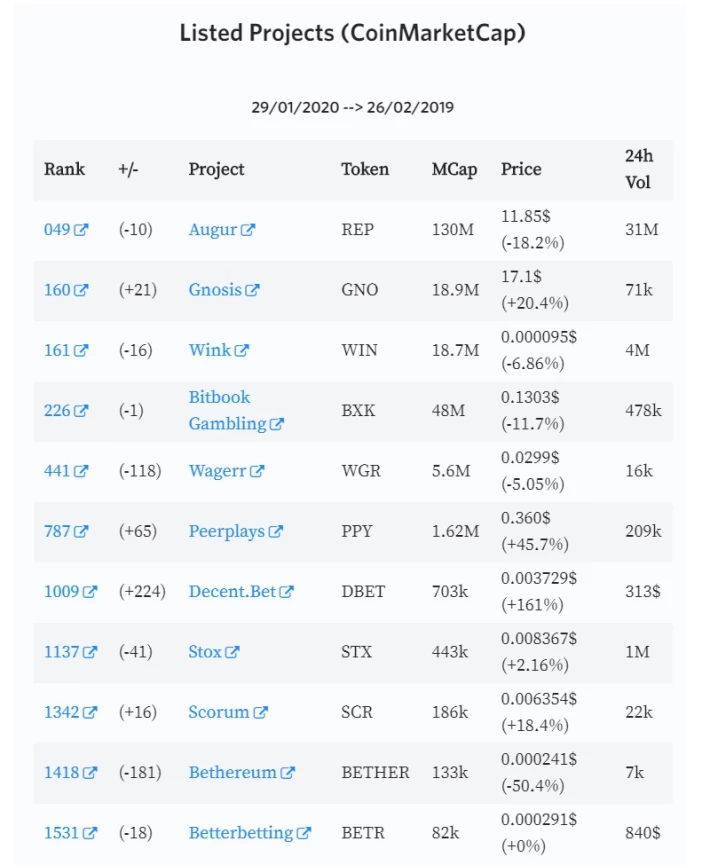Open the Decent.Bet project link
This screenshot has height=865, width=710.
click(241, 591)
